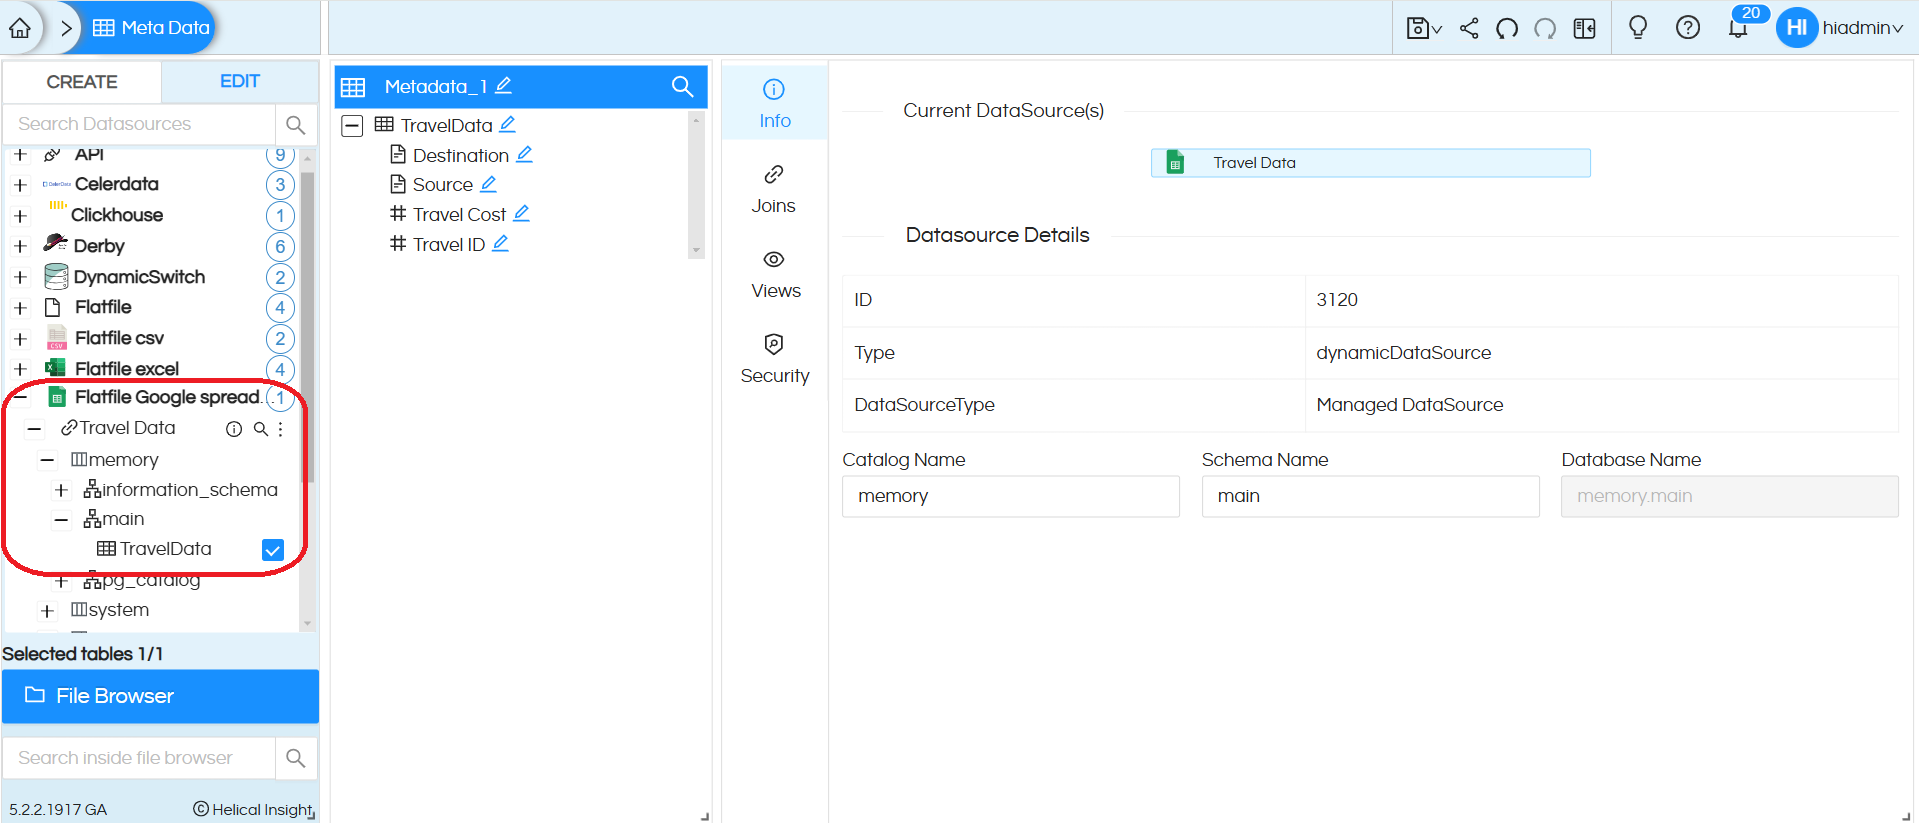
Task: Edit the Travel Cost column
Action: click(522, 213)
